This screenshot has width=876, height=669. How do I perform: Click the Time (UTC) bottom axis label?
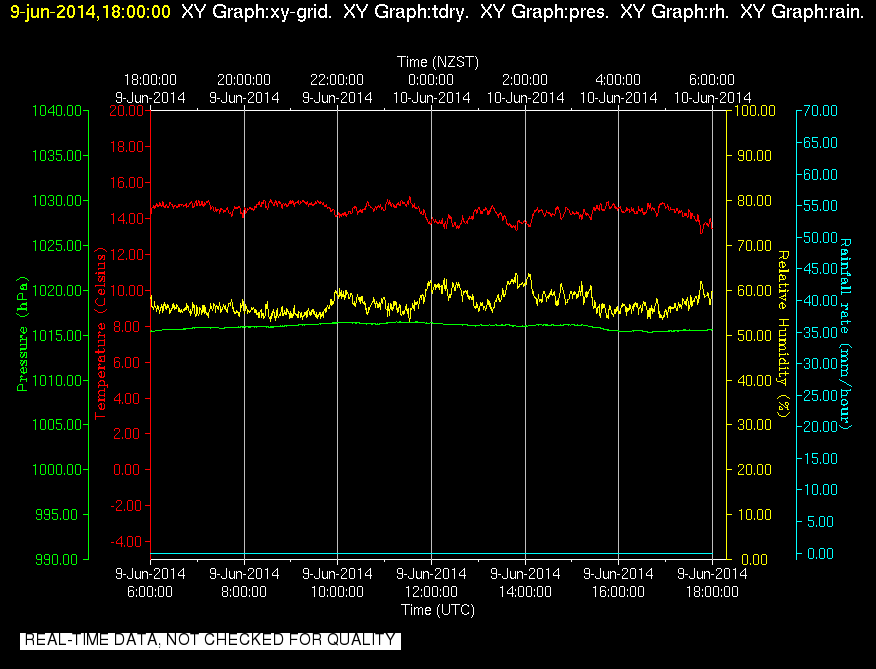pos(438,610)
